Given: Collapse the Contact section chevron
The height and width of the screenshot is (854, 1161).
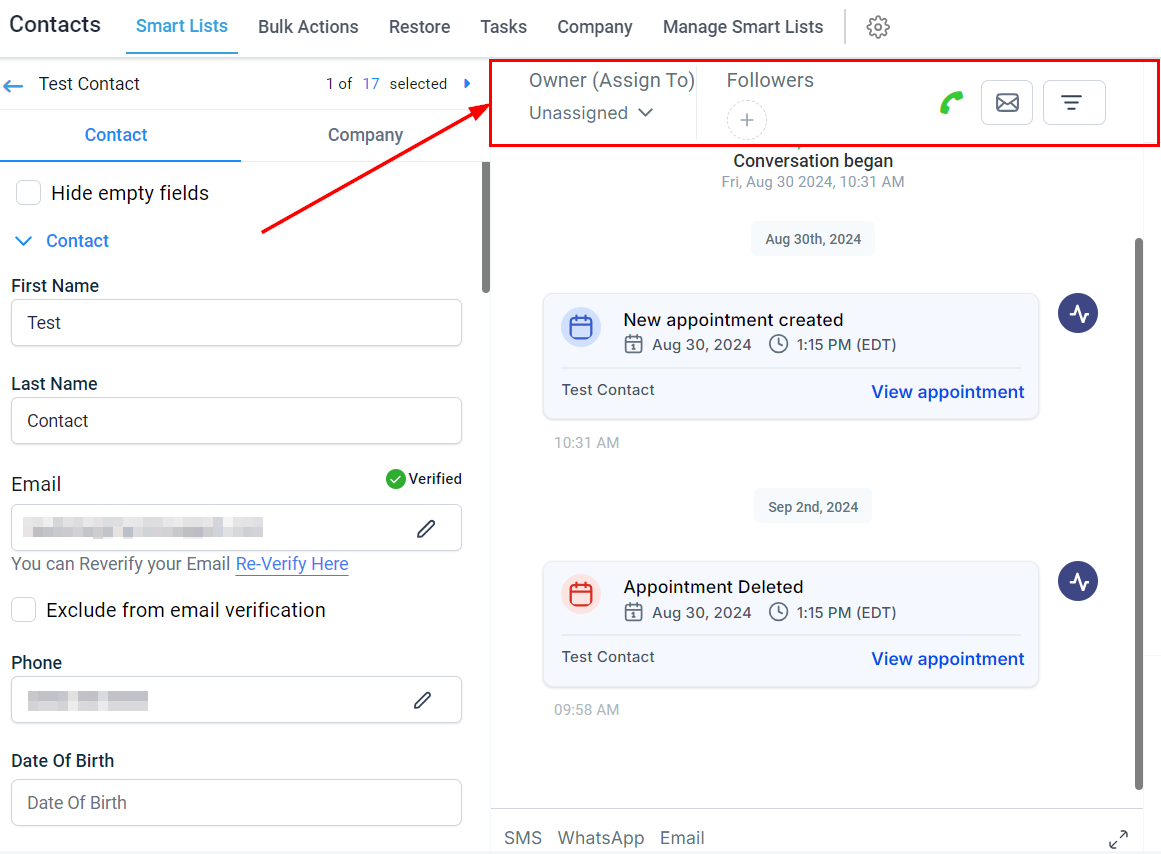Looking at the screenshot, I should coord(24,241).
